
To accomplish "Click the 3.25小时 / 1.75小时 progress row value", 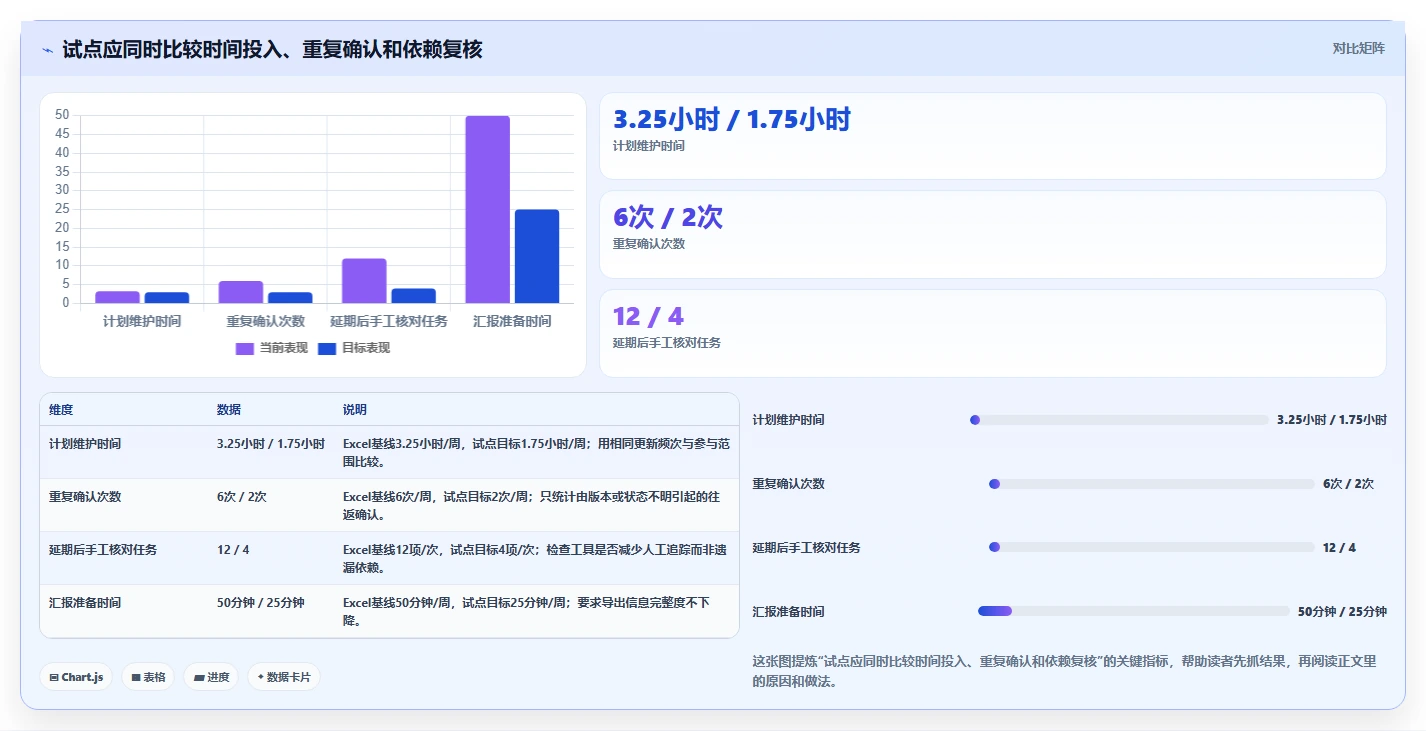I will pyautogui.click(x=1332, y=420).
